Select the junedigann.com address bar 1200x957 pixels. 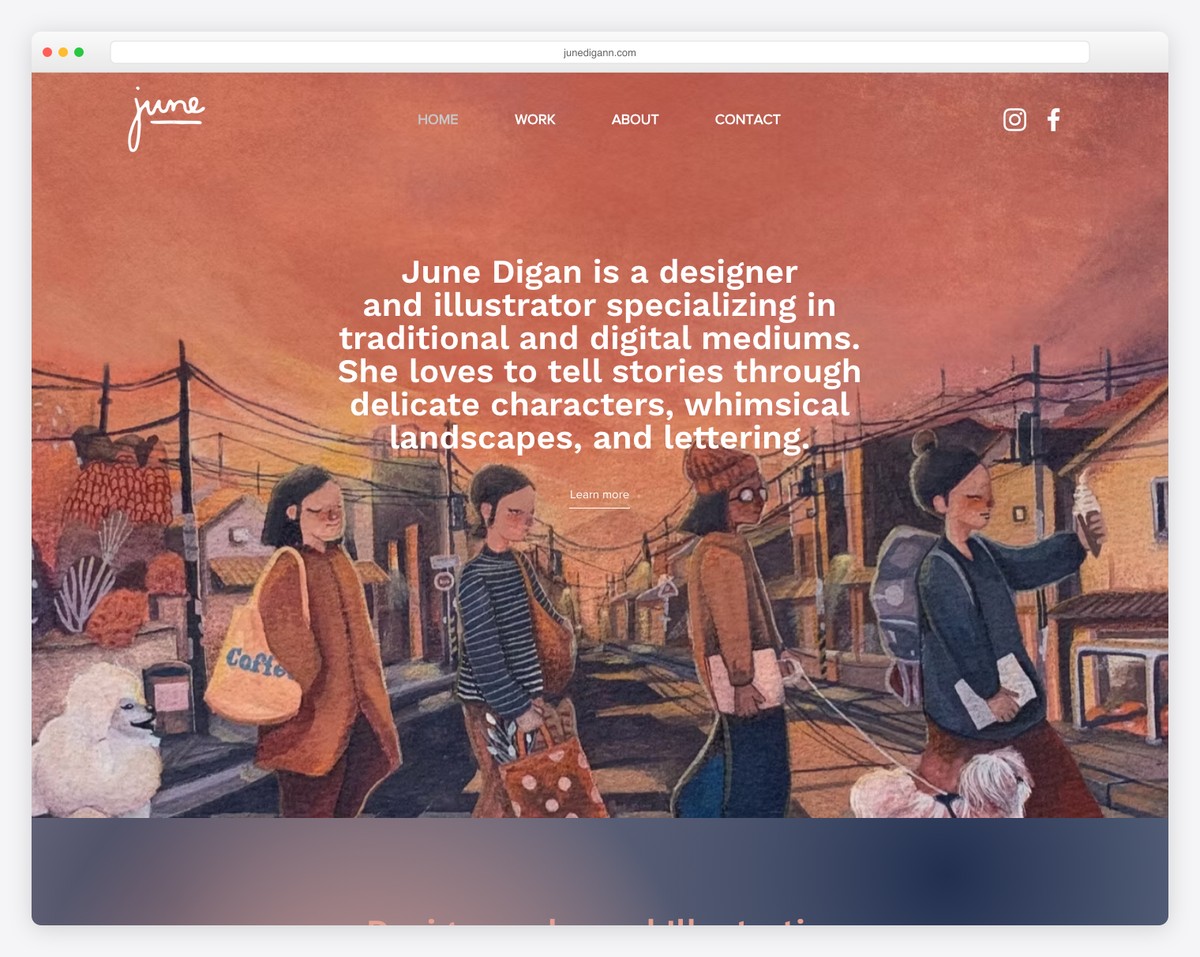(x=599, y=51)
